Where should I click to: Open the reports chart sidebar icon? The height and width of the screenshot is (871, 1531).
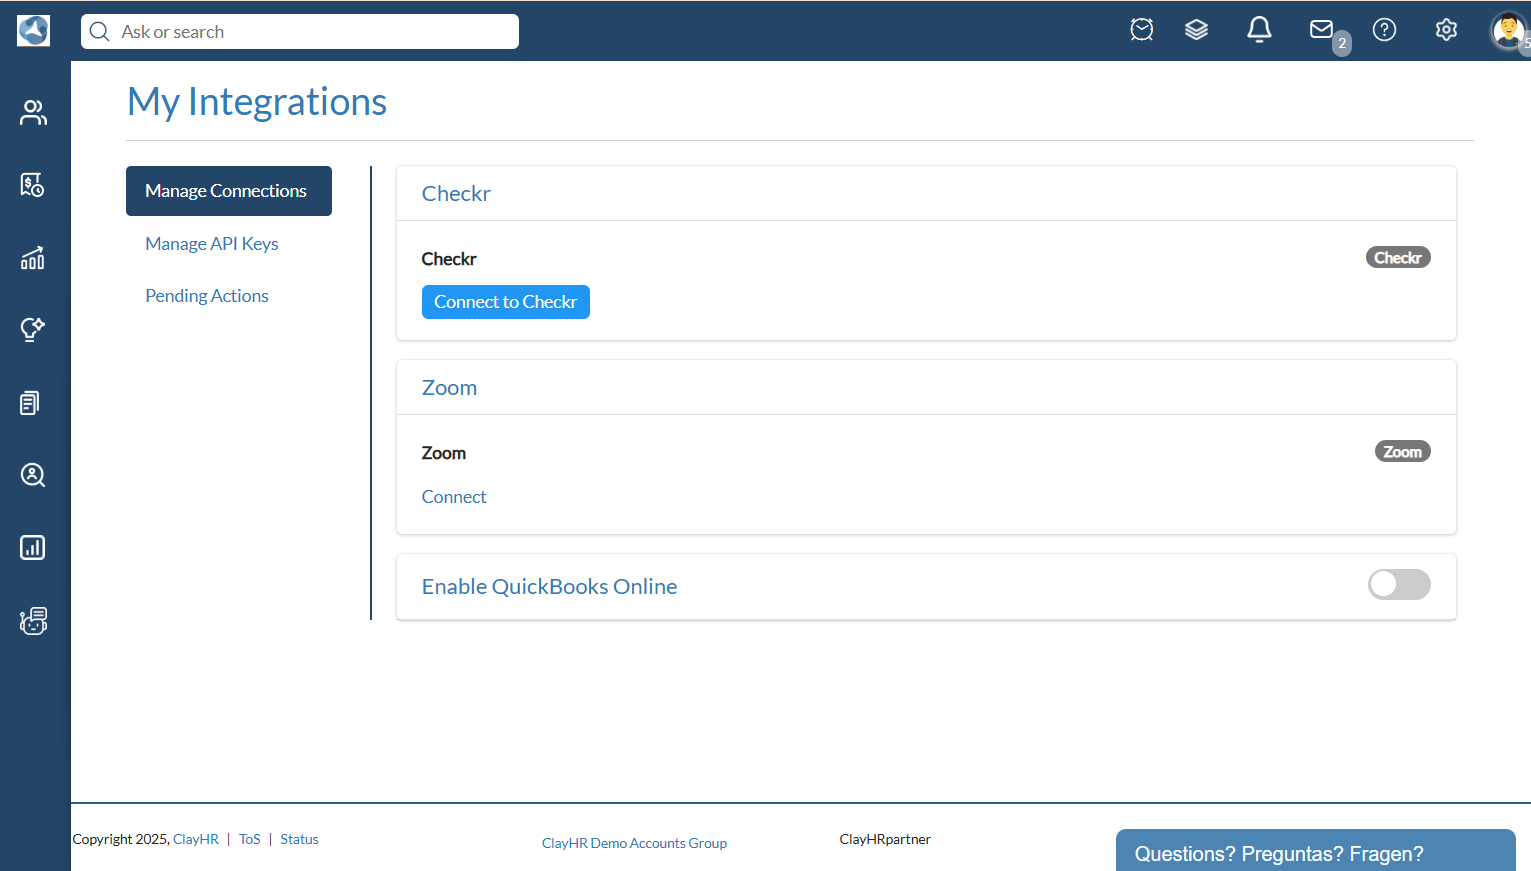click(33, 547)
